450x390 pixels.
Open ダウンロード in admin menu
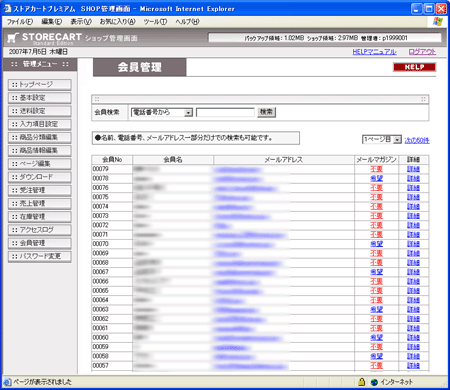coord(40,177)
